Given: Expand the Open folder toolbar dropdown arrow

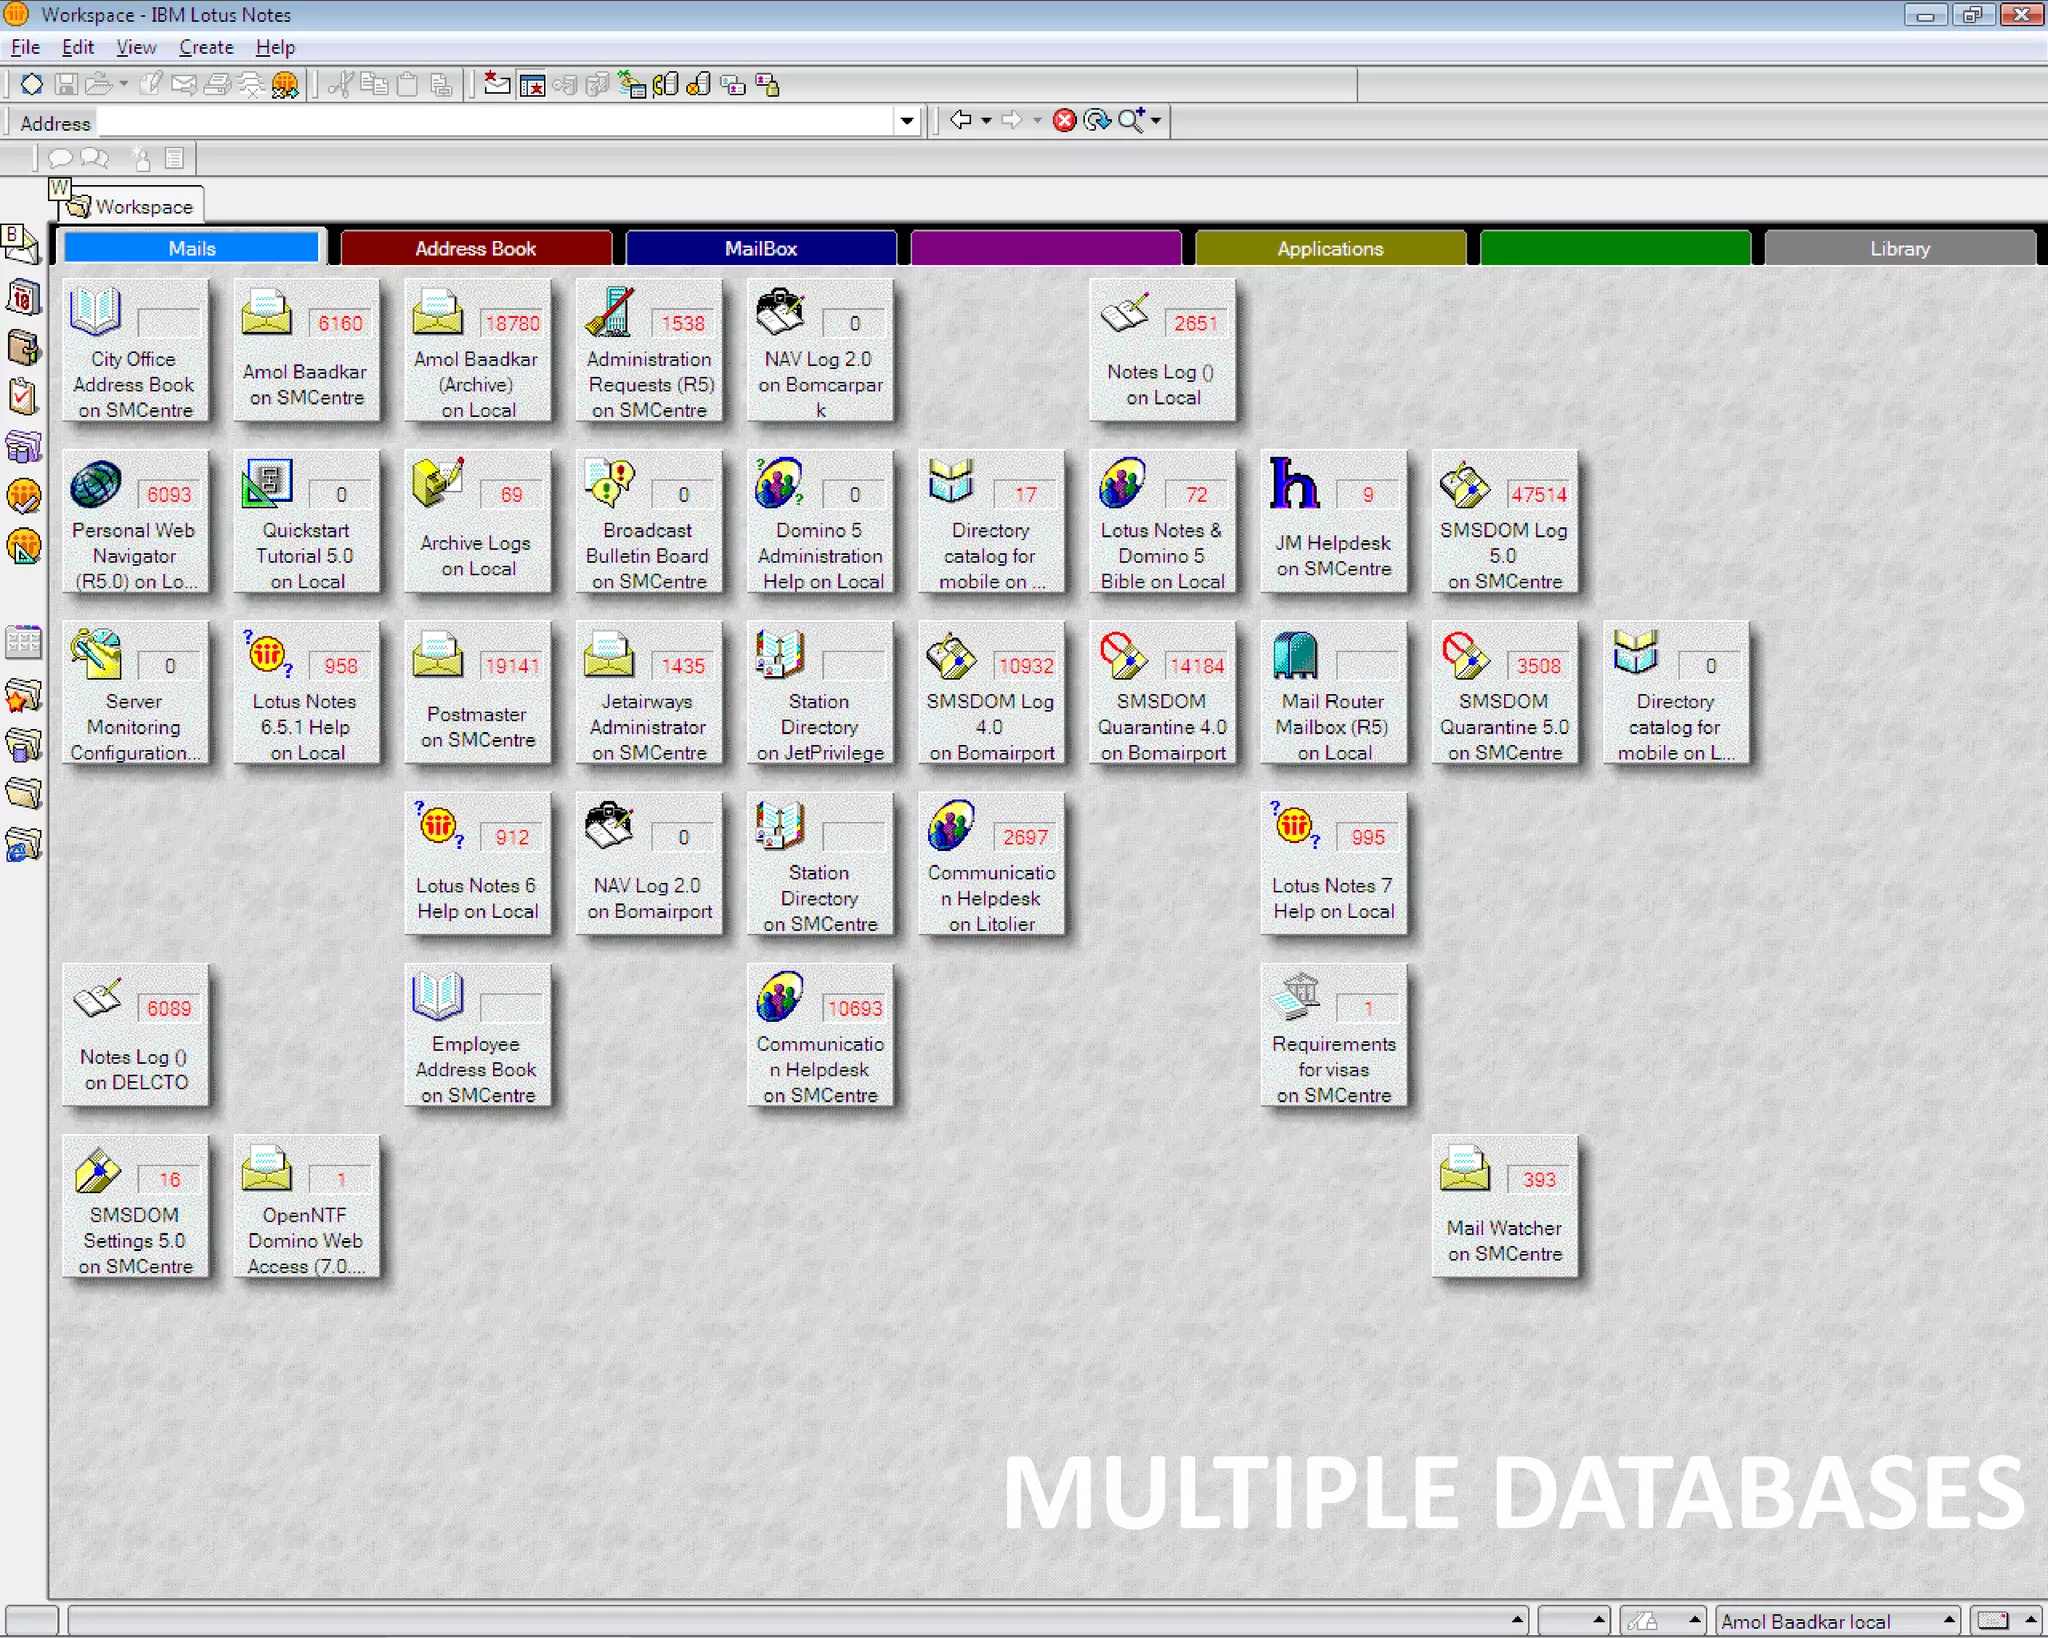Looking at the screenshot, I should [x=123, y=85].
